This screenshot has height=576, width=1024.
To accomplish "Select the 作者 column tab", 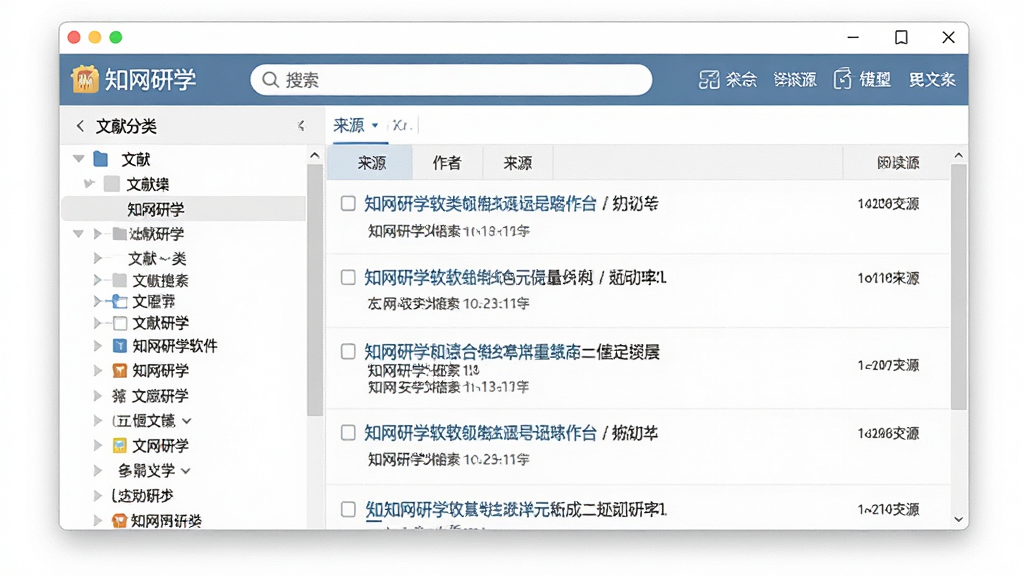I will (x=447, y=163).
